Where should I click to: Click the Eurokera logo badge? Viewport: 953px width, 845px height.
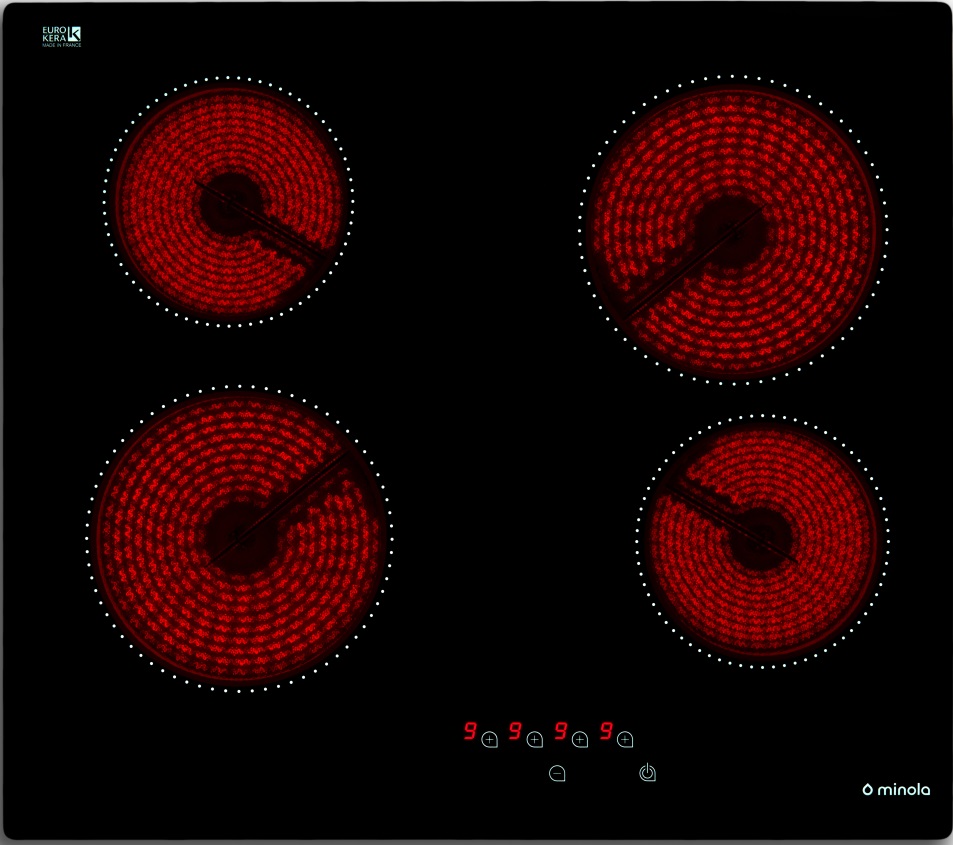pos(61,38)
